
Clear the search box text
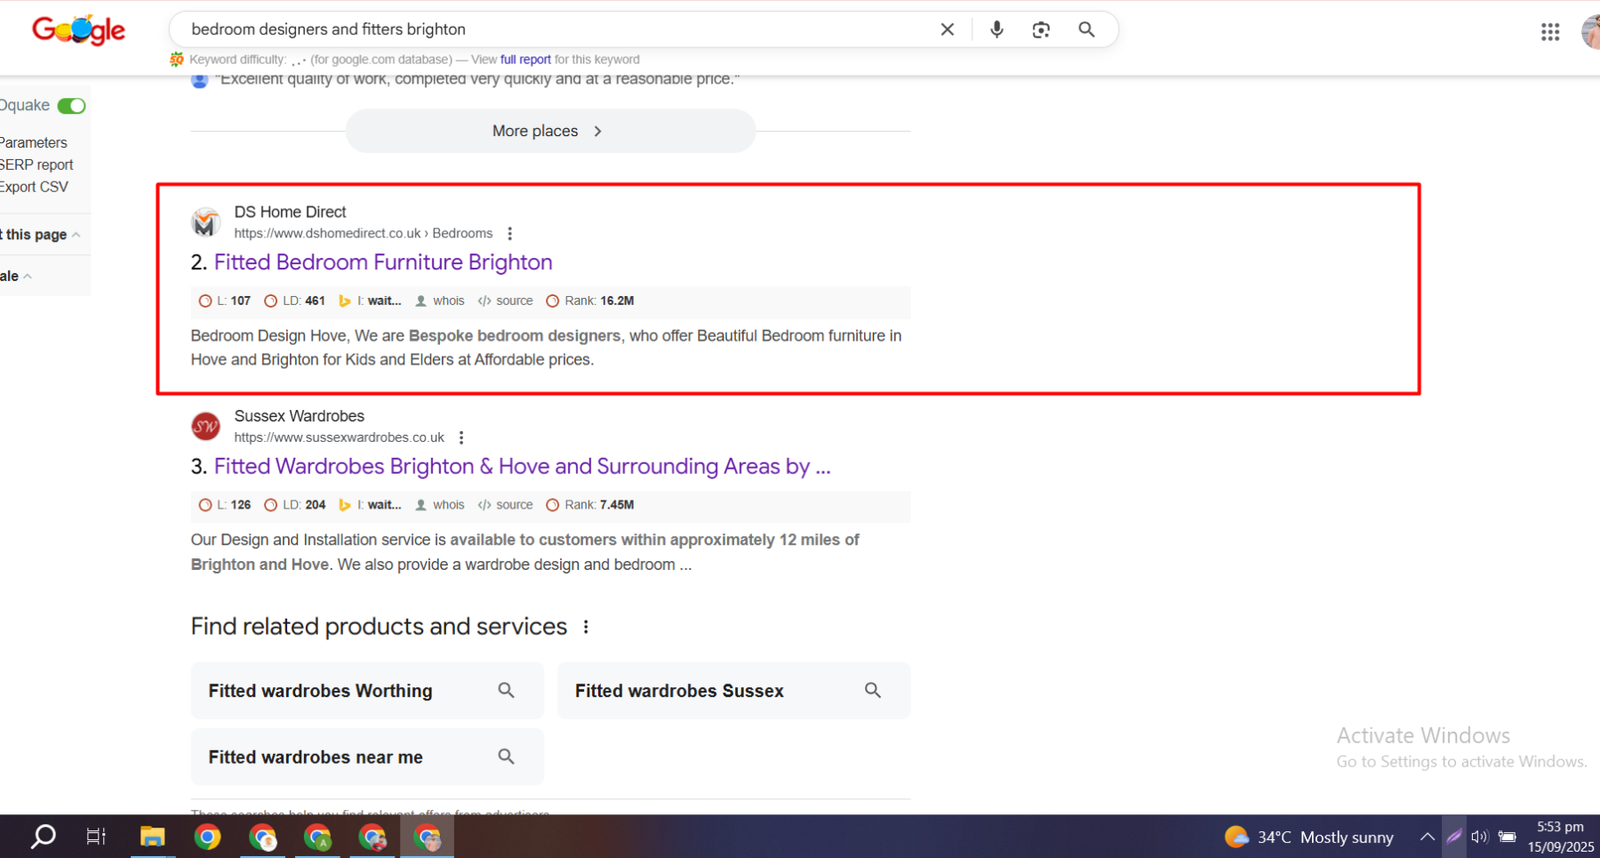pyautogui.click(x=947, y=30)
